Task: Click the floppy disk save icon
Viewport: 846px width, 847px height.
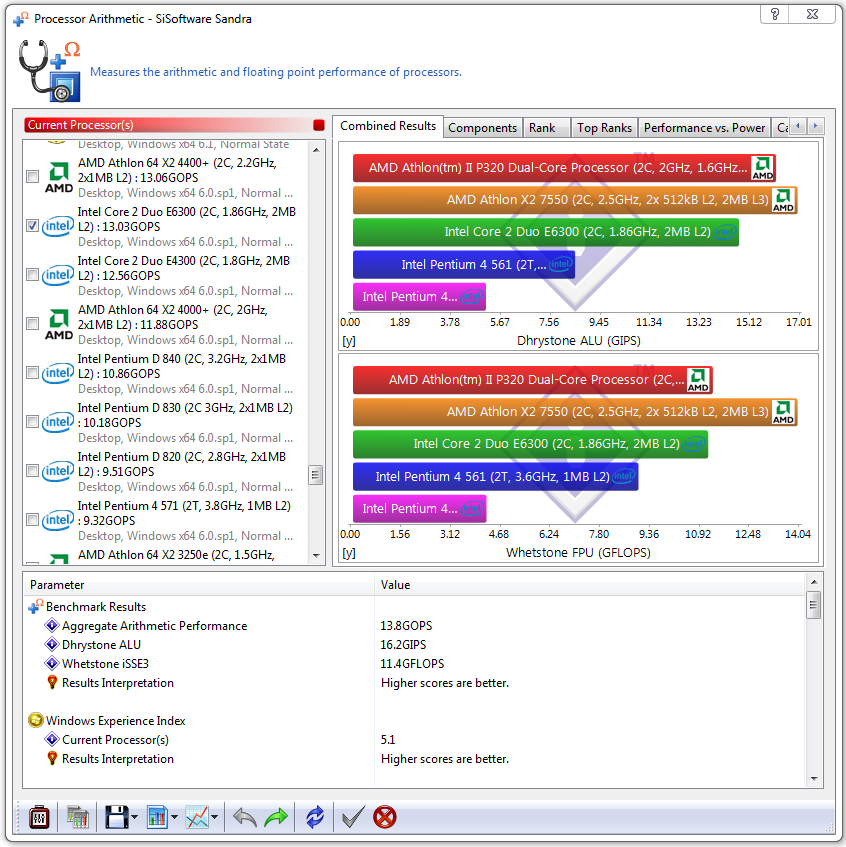Action: (x=116, y=817)
